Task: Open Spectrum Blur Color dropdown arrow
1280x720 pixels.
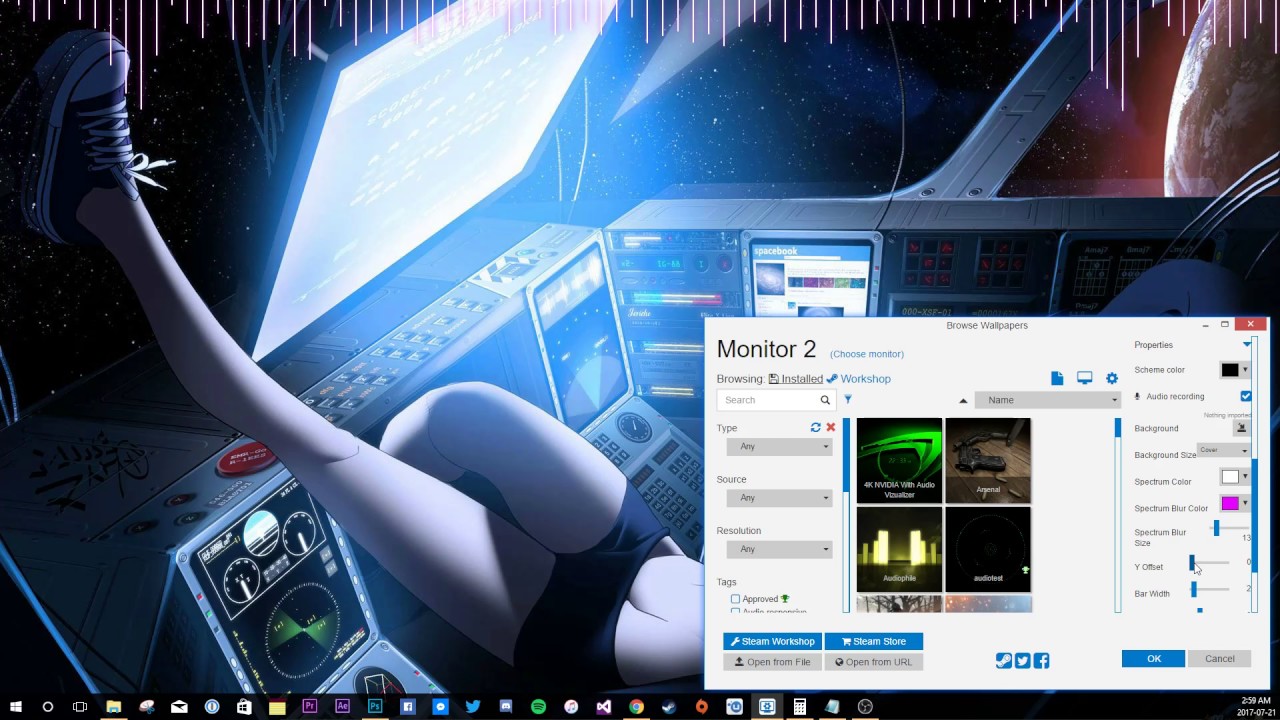Action: coord(1245,503)
